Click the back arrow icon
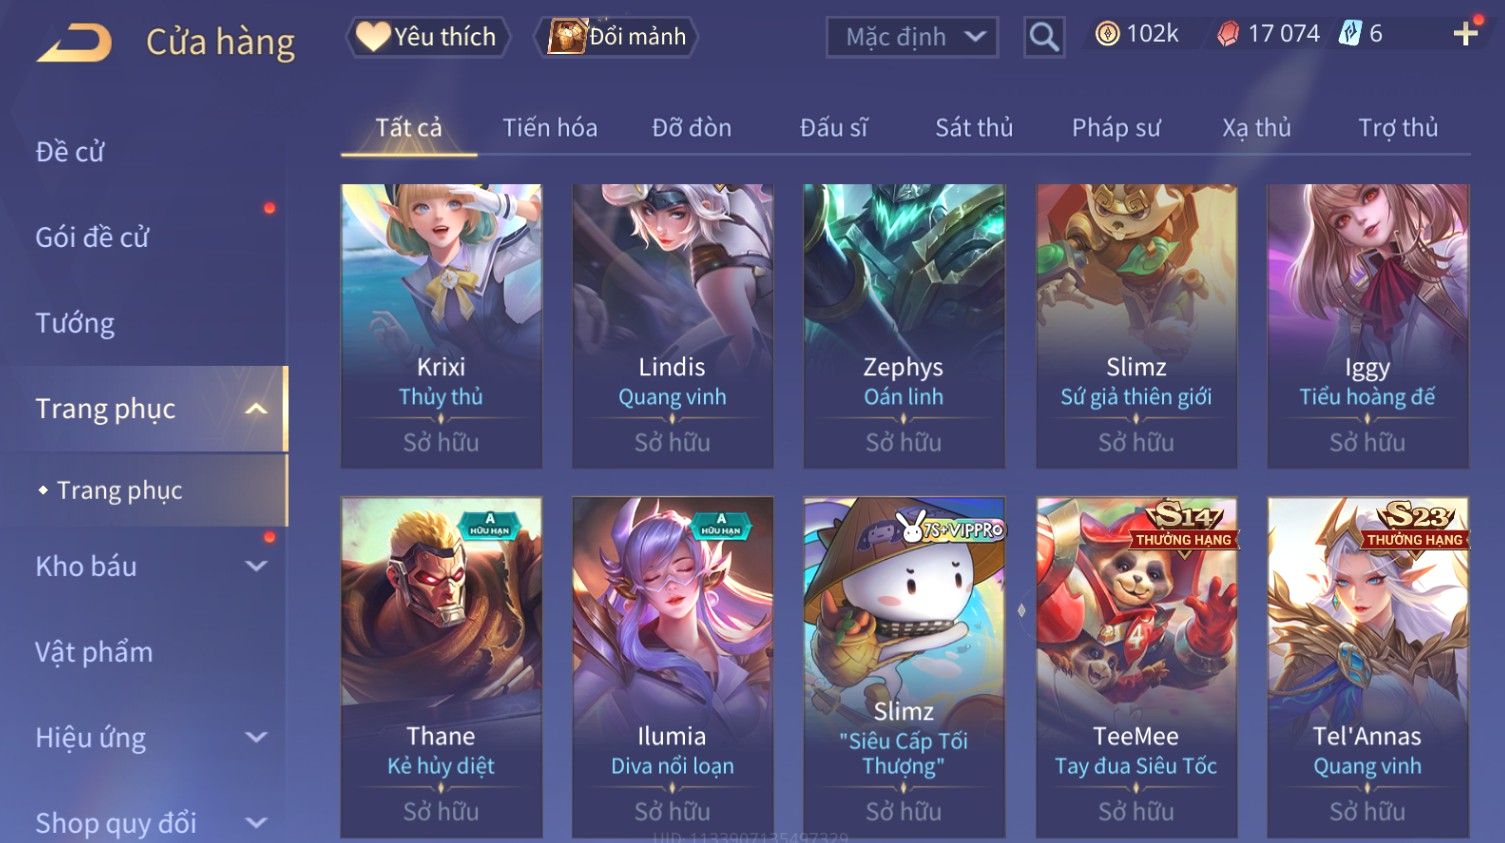This screenshot has width=1505, height=843. [x=74, y=43]
